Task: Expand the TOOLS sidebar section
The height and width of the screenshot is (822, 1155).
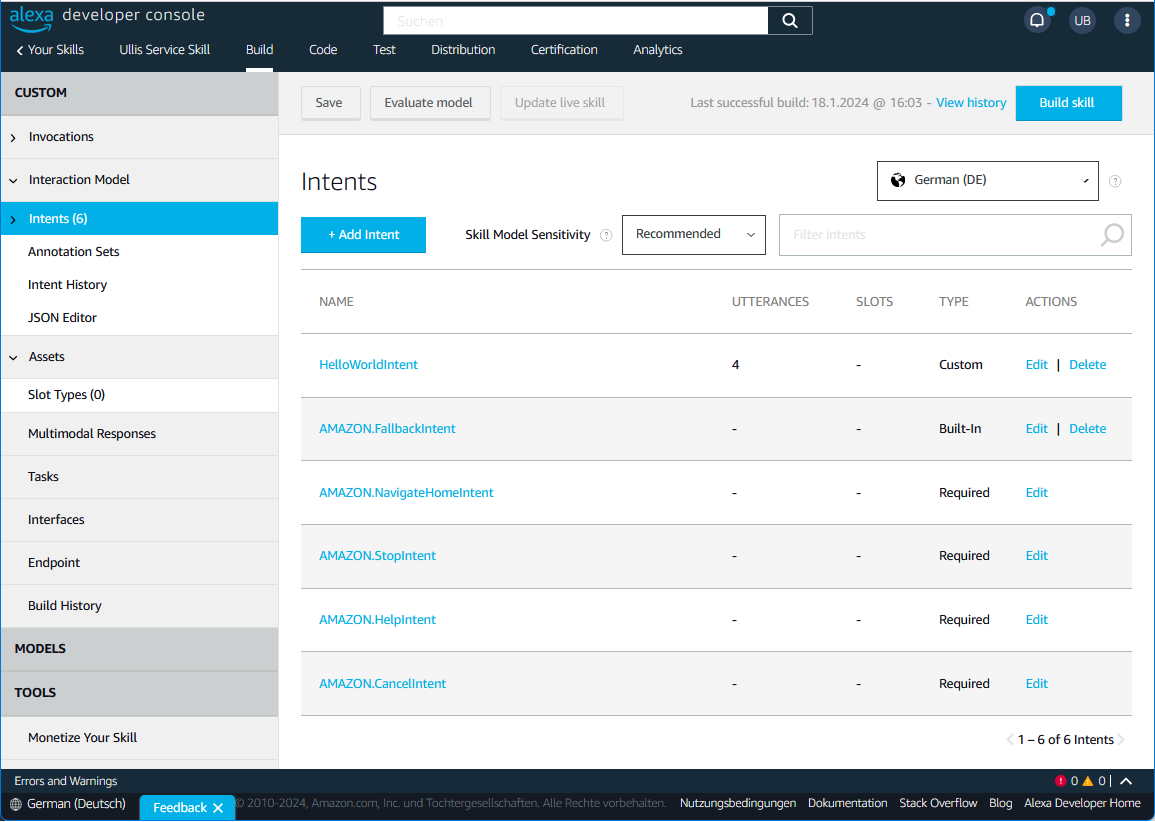Action: pos(139,692)
